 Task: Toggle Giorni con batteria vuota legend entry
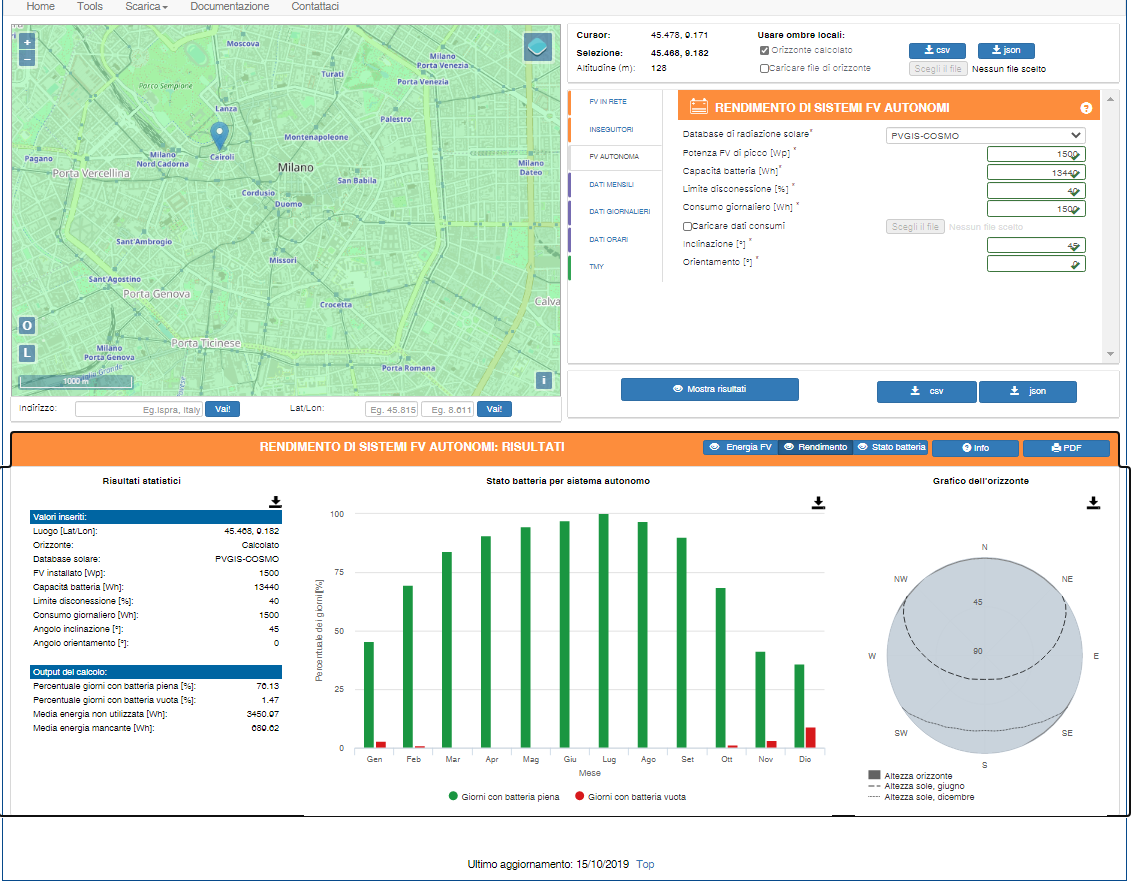coord(630,797)
